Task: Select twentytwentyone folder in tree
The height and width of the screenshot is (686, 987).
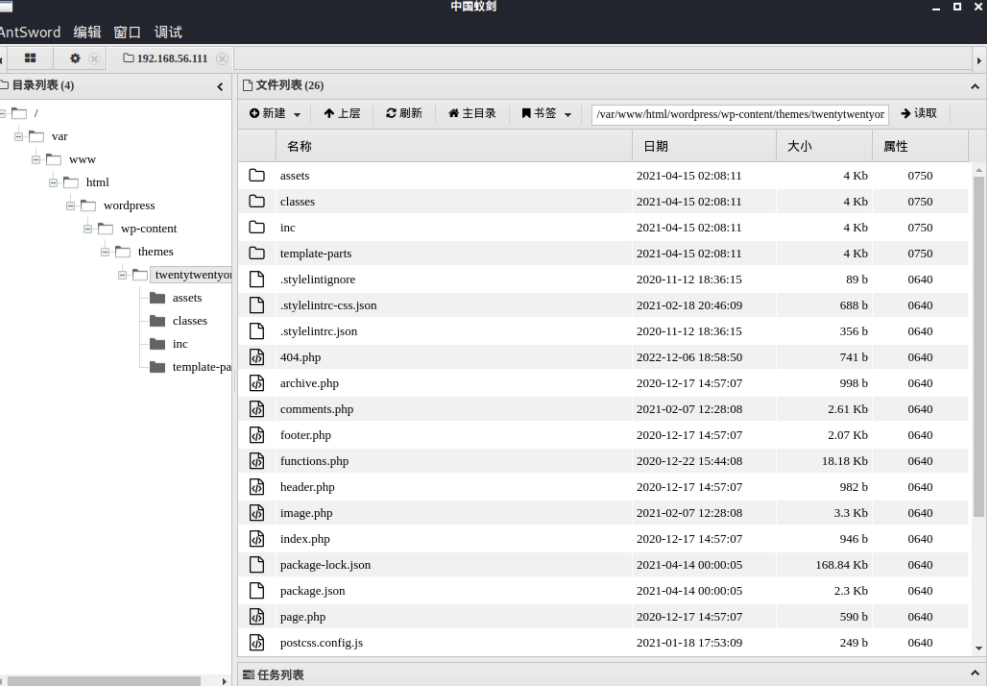Action: [x=193, y=275]
